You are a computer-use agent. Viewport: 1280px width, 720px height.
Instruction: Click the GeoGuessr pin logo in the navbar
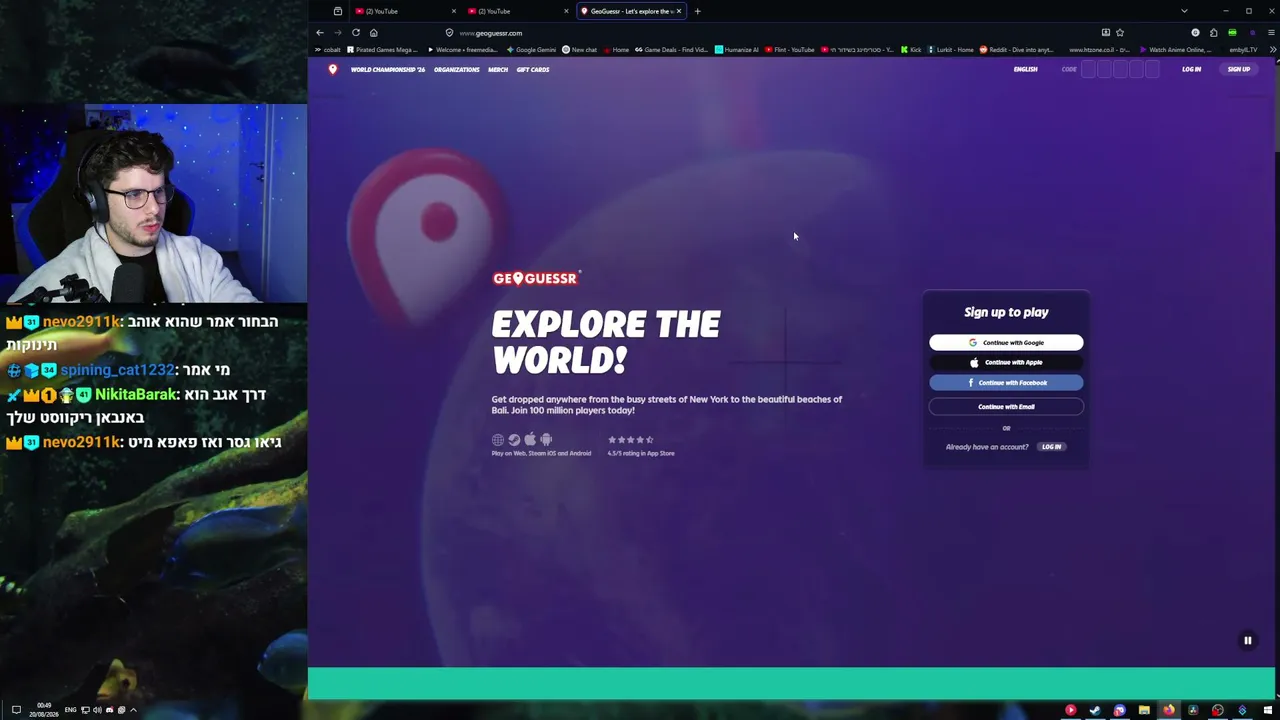click(x=333, y=69)
